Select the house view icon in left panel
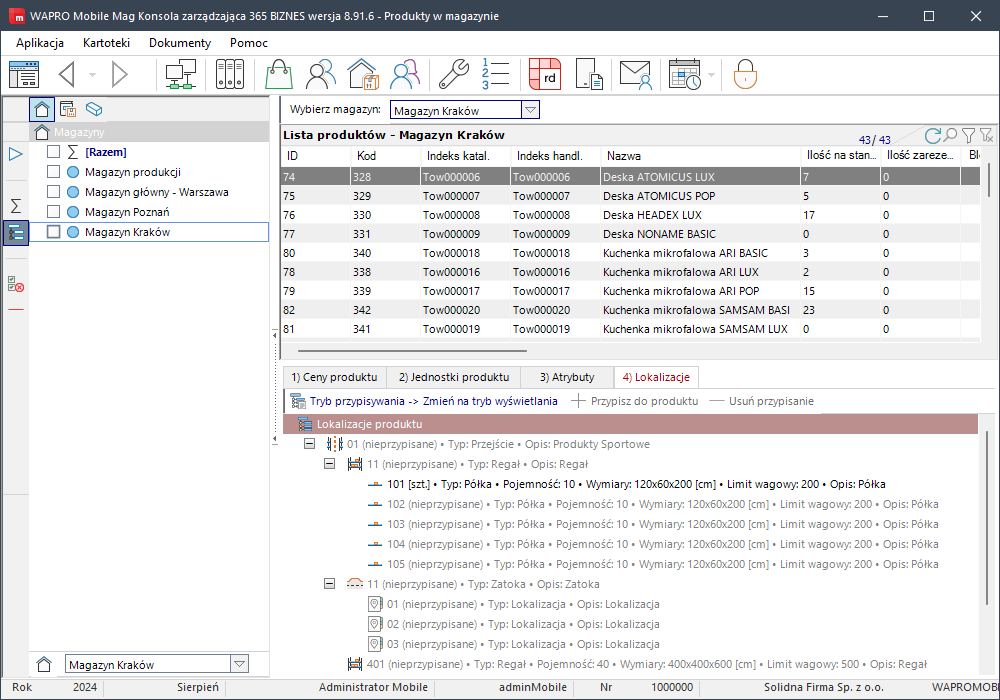1000x700 pixels. [42, 110]
